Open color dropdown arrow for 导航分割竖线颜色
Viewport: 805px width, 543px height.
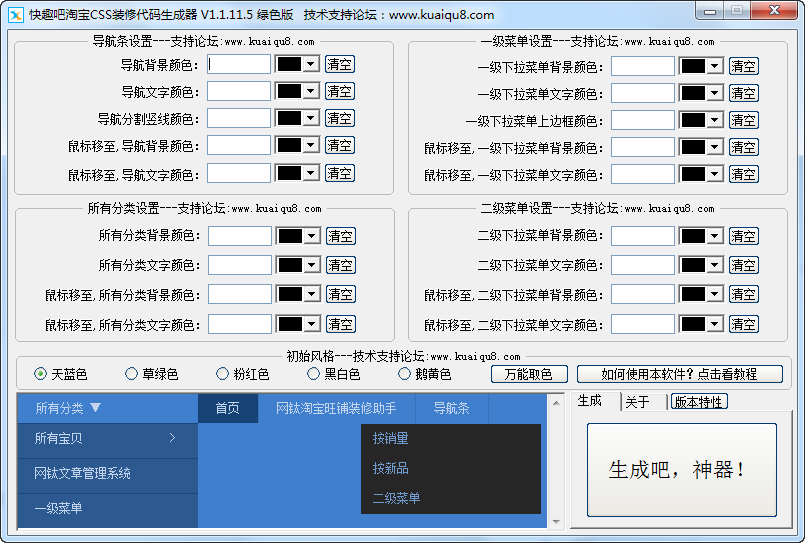(311, 118)
